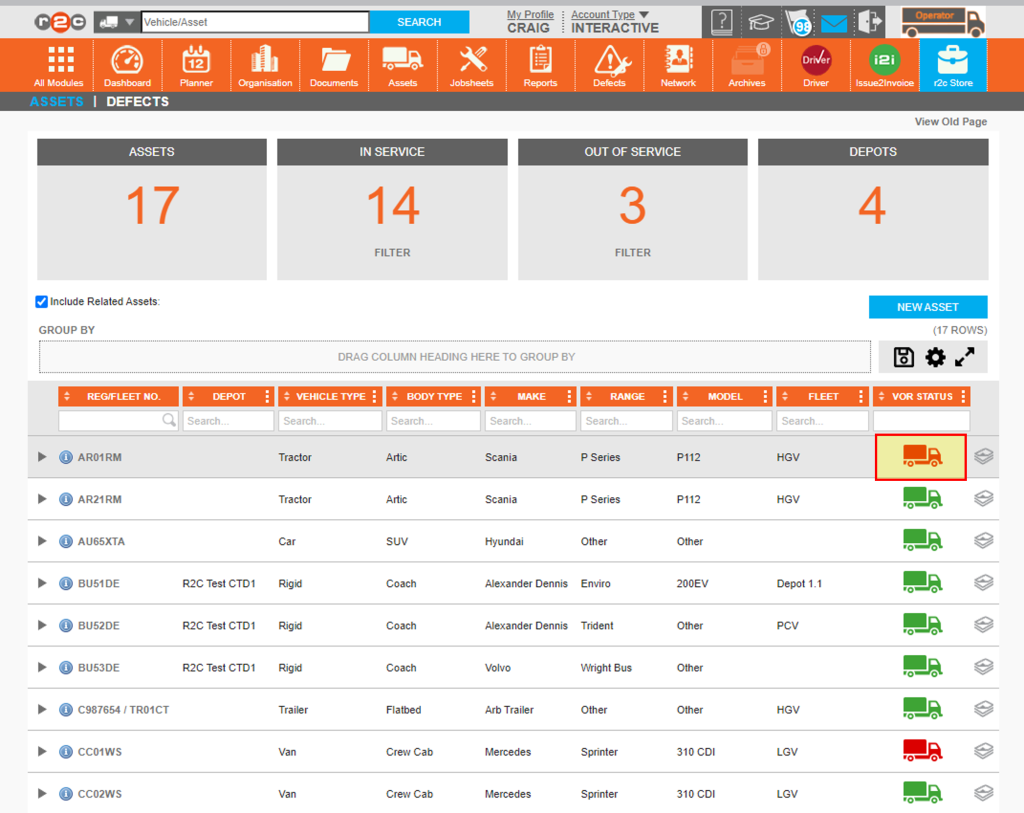This screenshot has width=1024, height=813.
Task: Filter by Out of Service assets
Action: coord(632,253)
